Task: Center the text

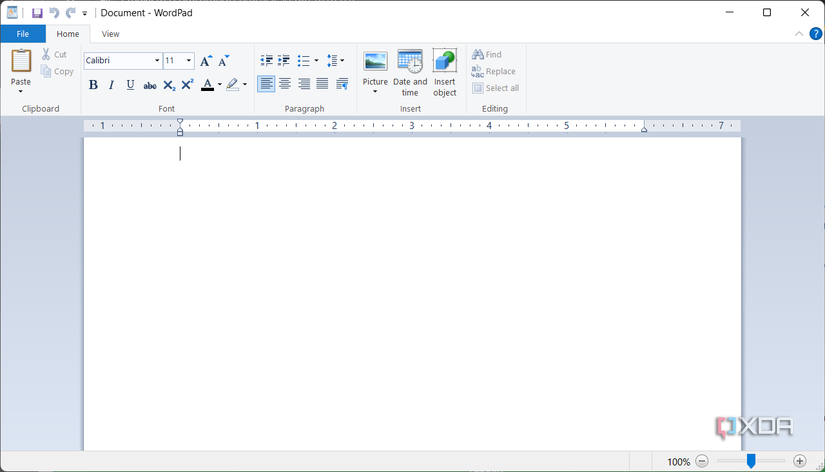Action: 285,84
